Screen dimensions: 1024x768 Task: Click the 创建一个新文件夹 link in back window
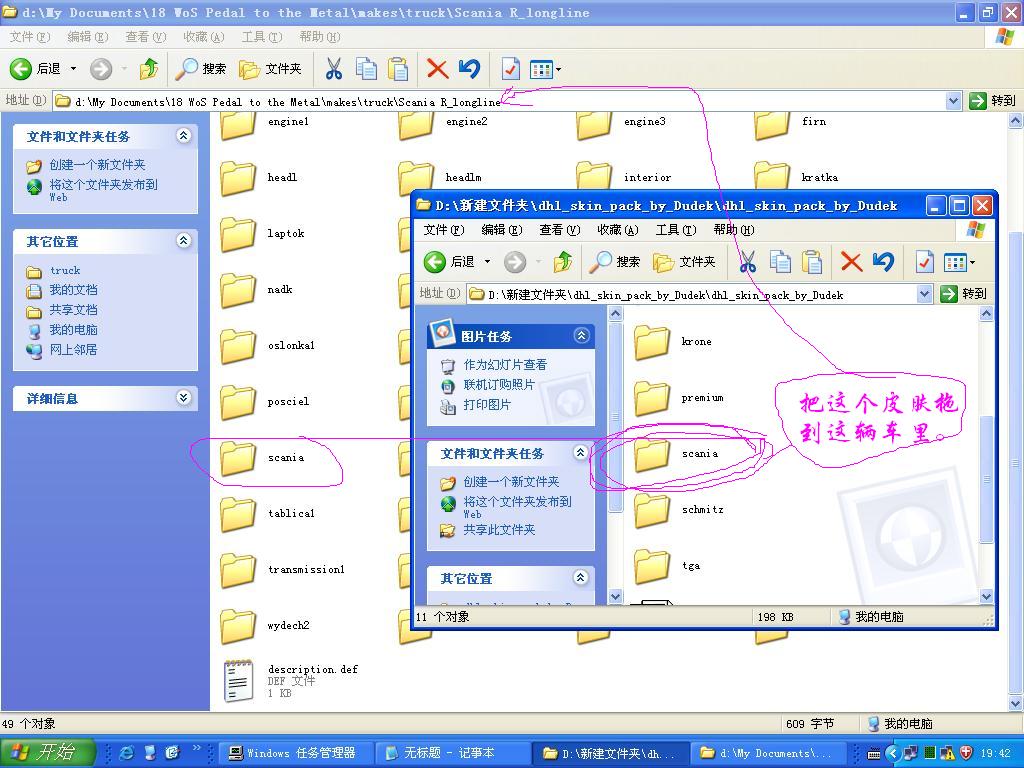click(97, 165)
